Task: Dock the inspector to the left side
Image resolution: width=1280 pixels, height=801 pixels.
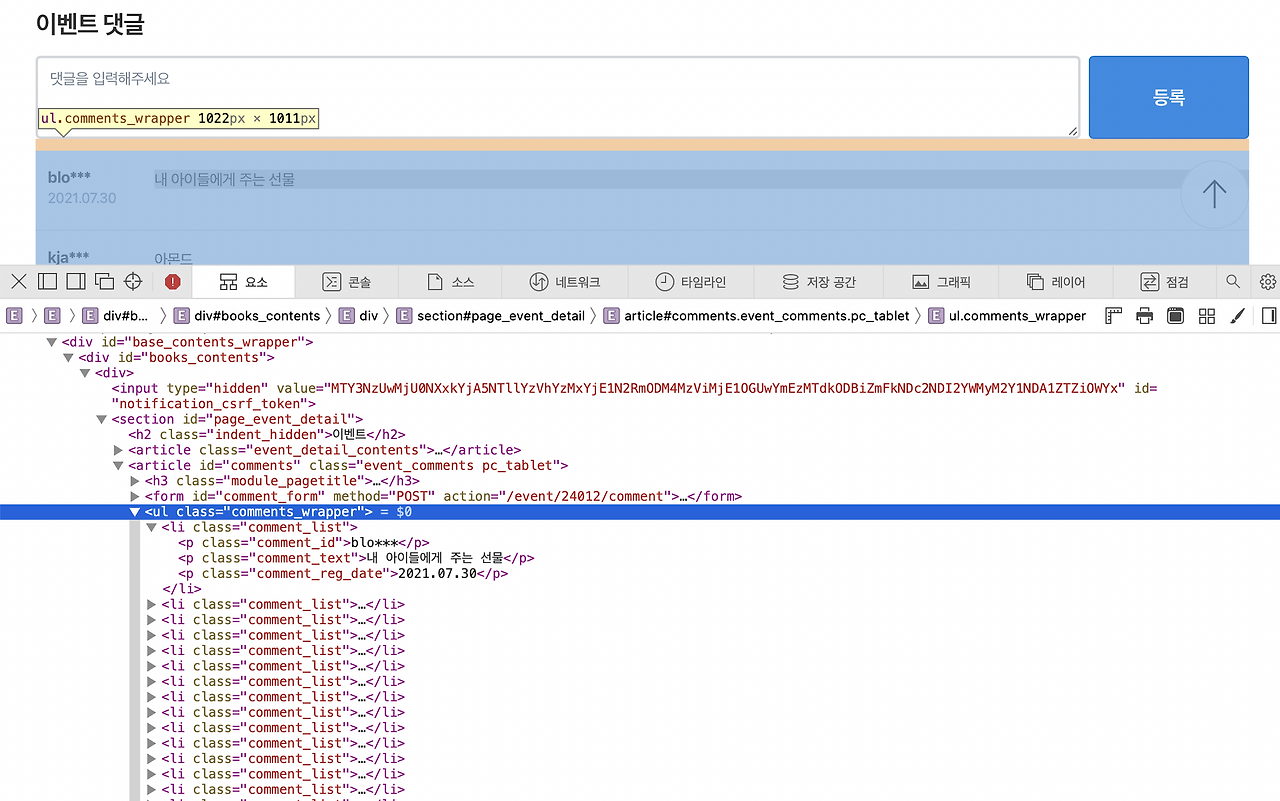Action: pos(47,282)
